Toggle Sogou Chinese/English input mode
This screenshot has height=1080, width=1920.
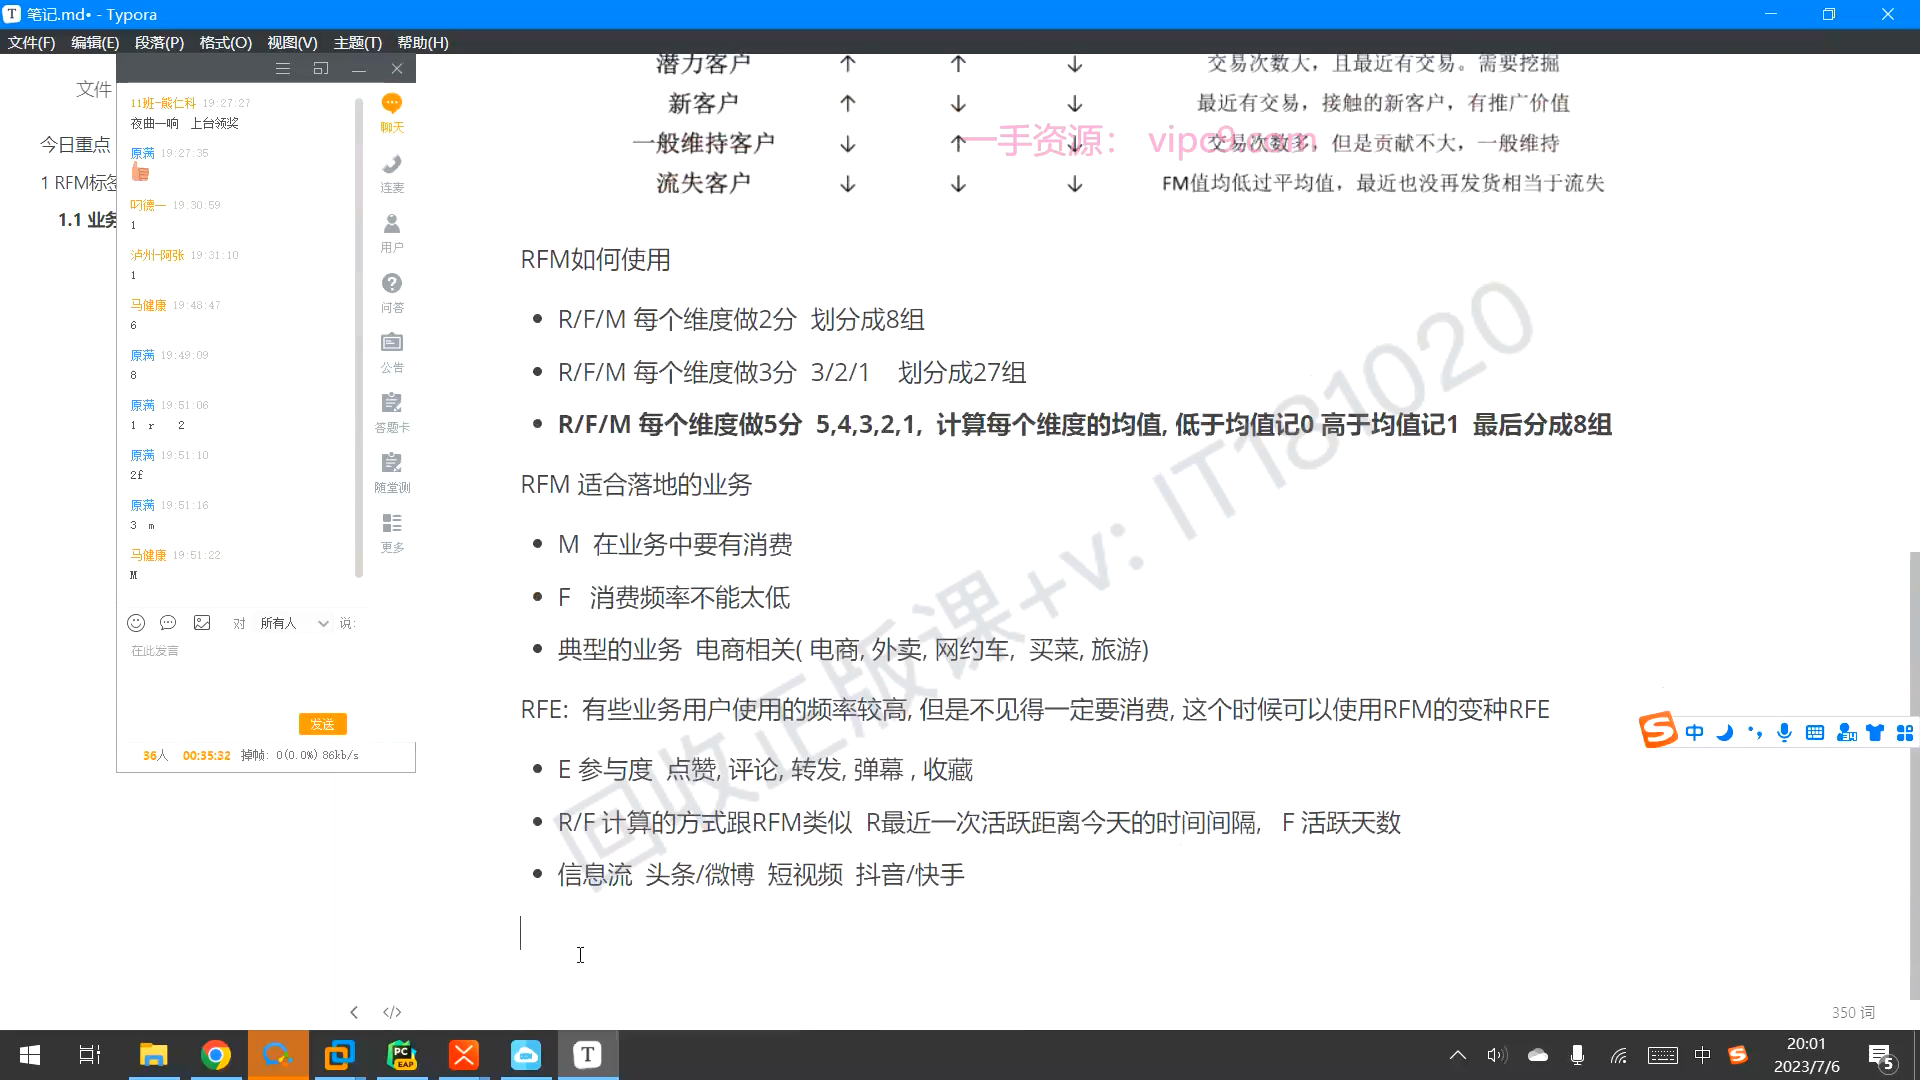coord(1694,733)
